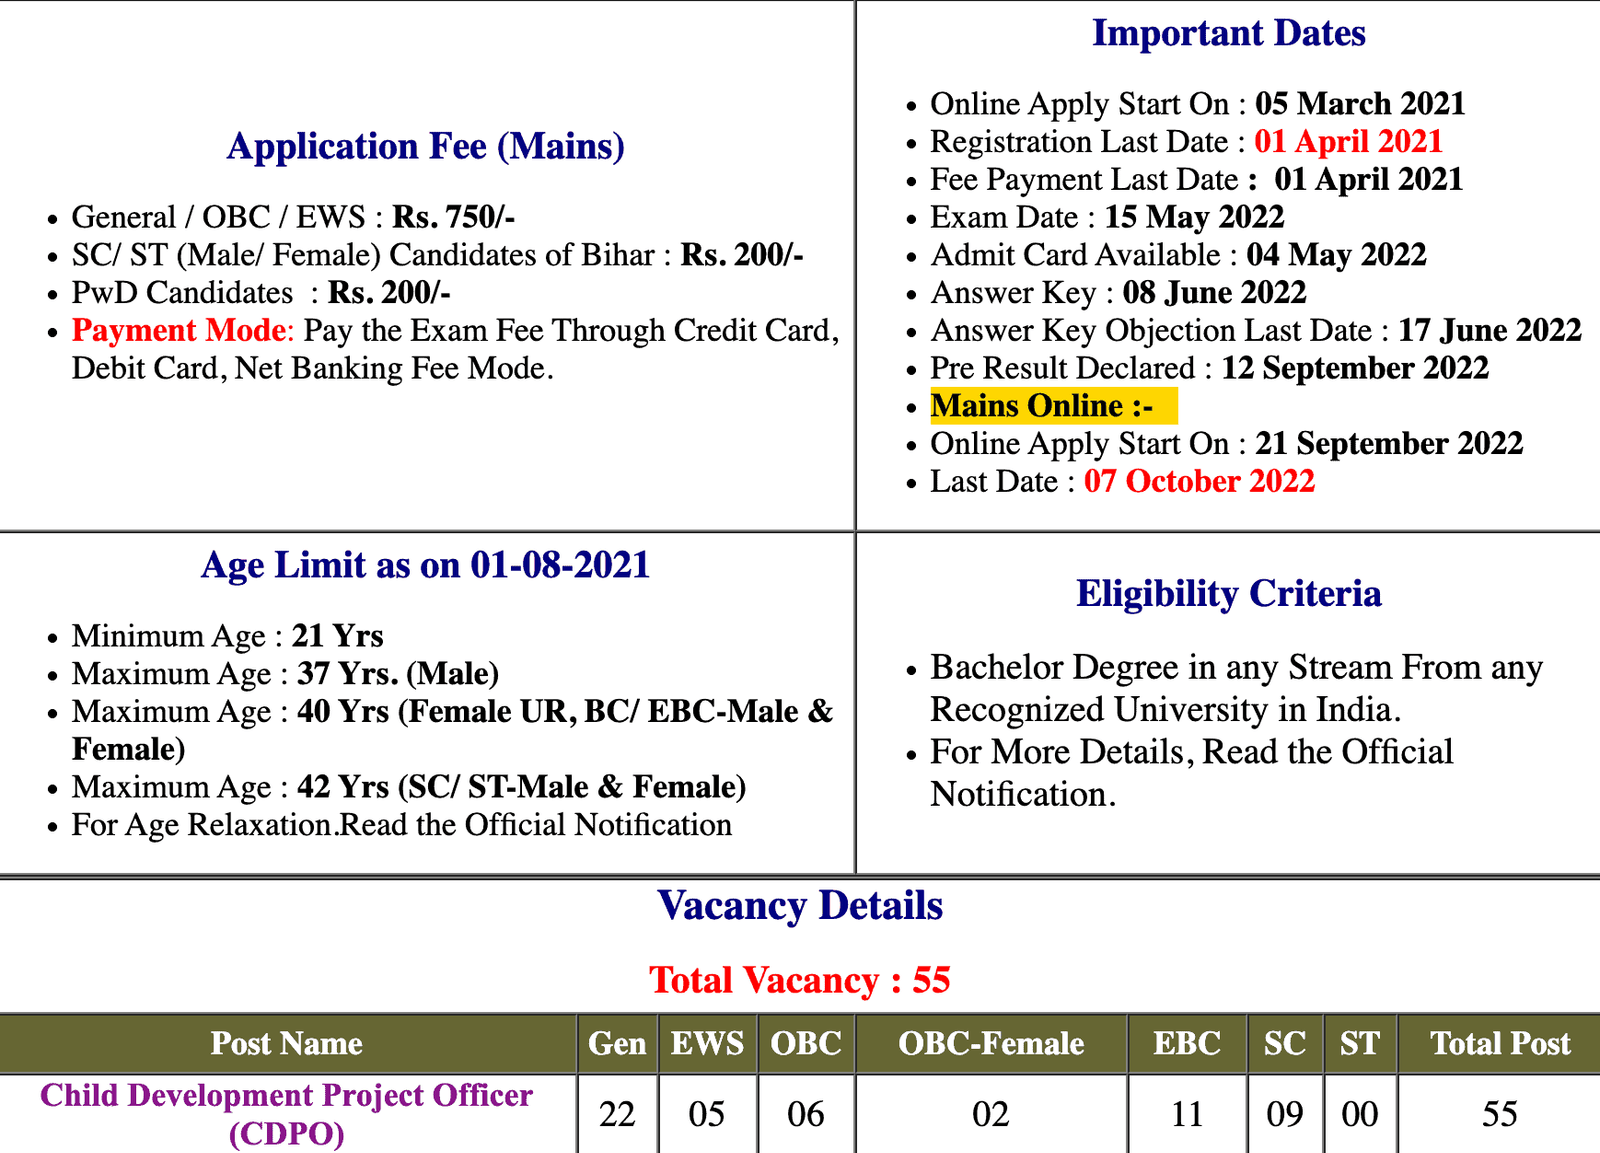This screenshot has height=1153, width=1600.
Task: Click the Important Dates heading
Action: [x=1228, y=33]
